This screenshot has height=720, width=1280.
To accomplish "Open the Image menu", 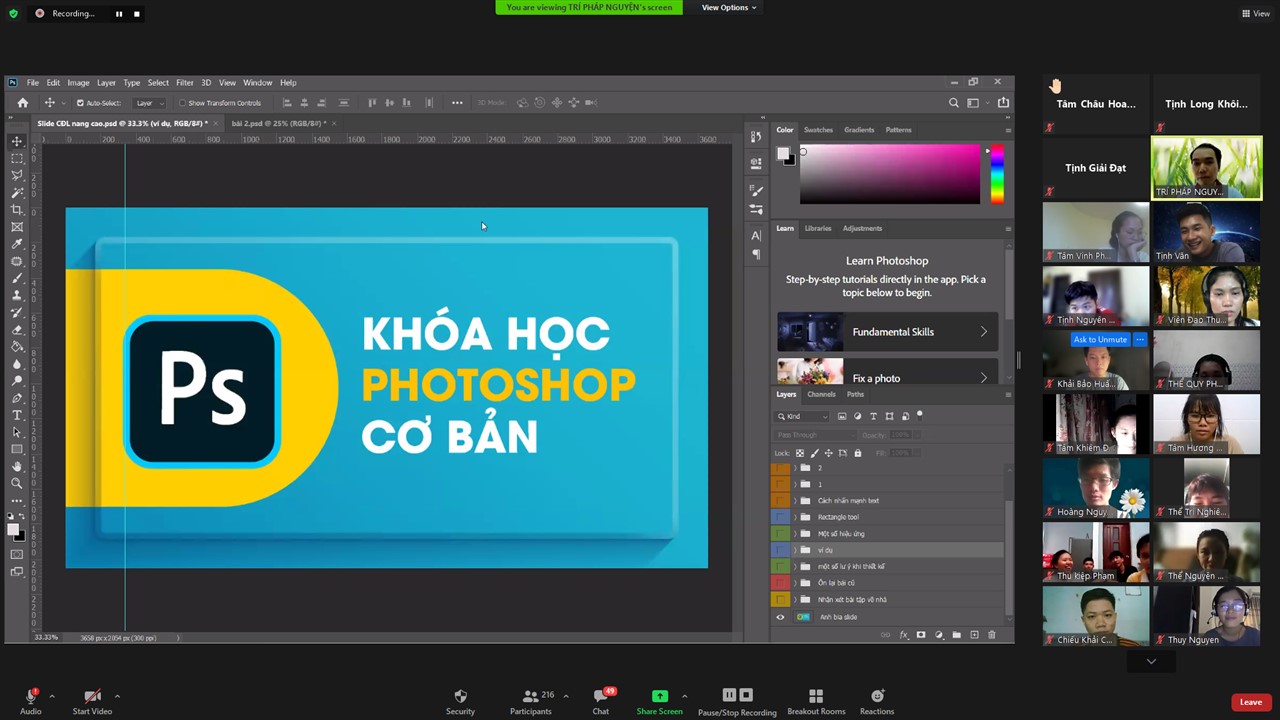I will pos(78,83).
